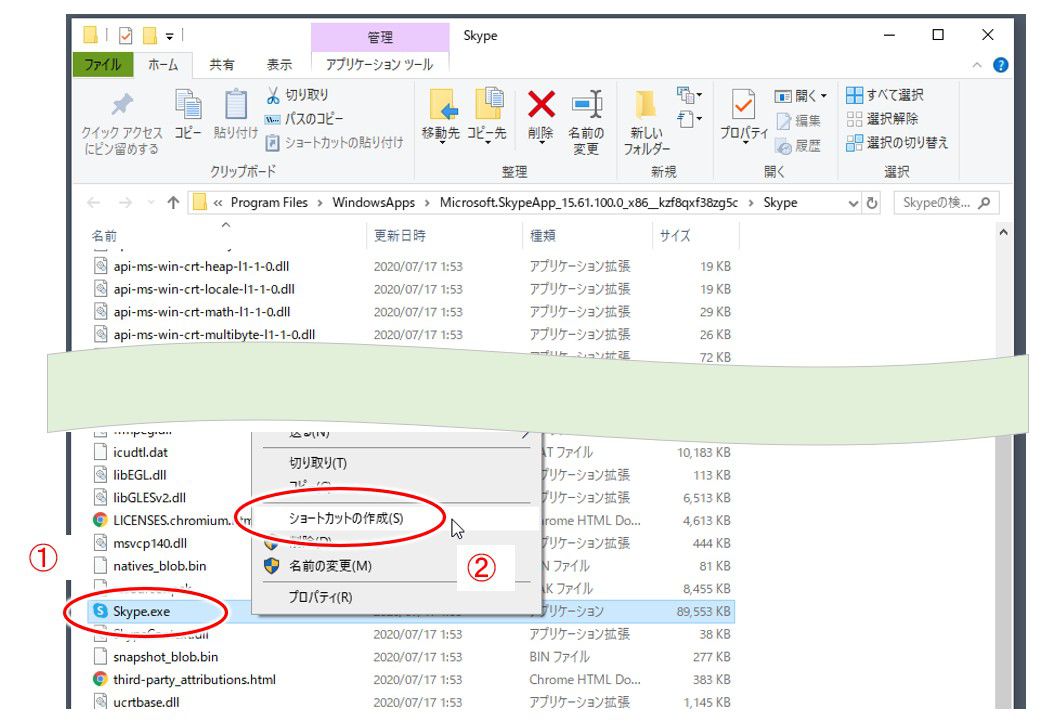Click the vertical scrollbar up arrow
This screenshot has width=1047, height=728.
1003,232
